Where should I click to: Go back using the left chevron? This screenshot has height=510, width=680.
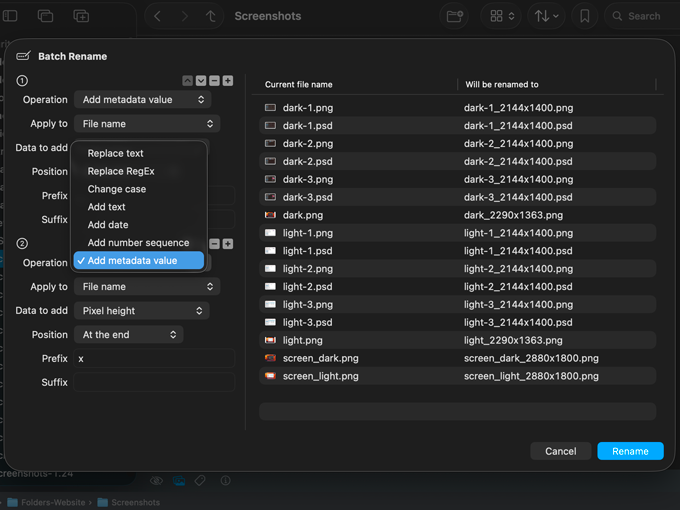click(x=158, y=16)
